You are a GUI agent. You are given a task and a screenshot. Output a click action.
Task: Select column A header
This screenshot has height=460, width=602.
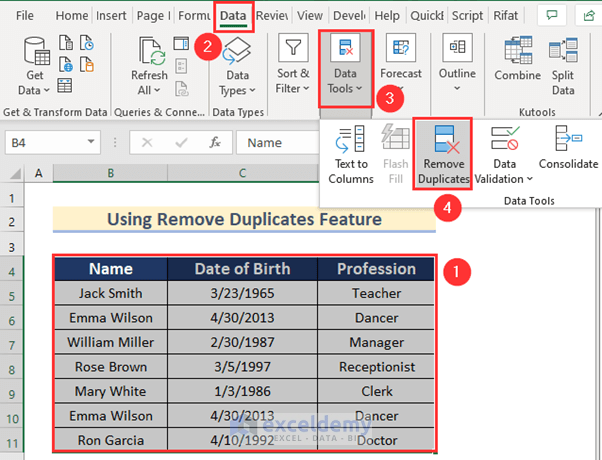[38, 173]
